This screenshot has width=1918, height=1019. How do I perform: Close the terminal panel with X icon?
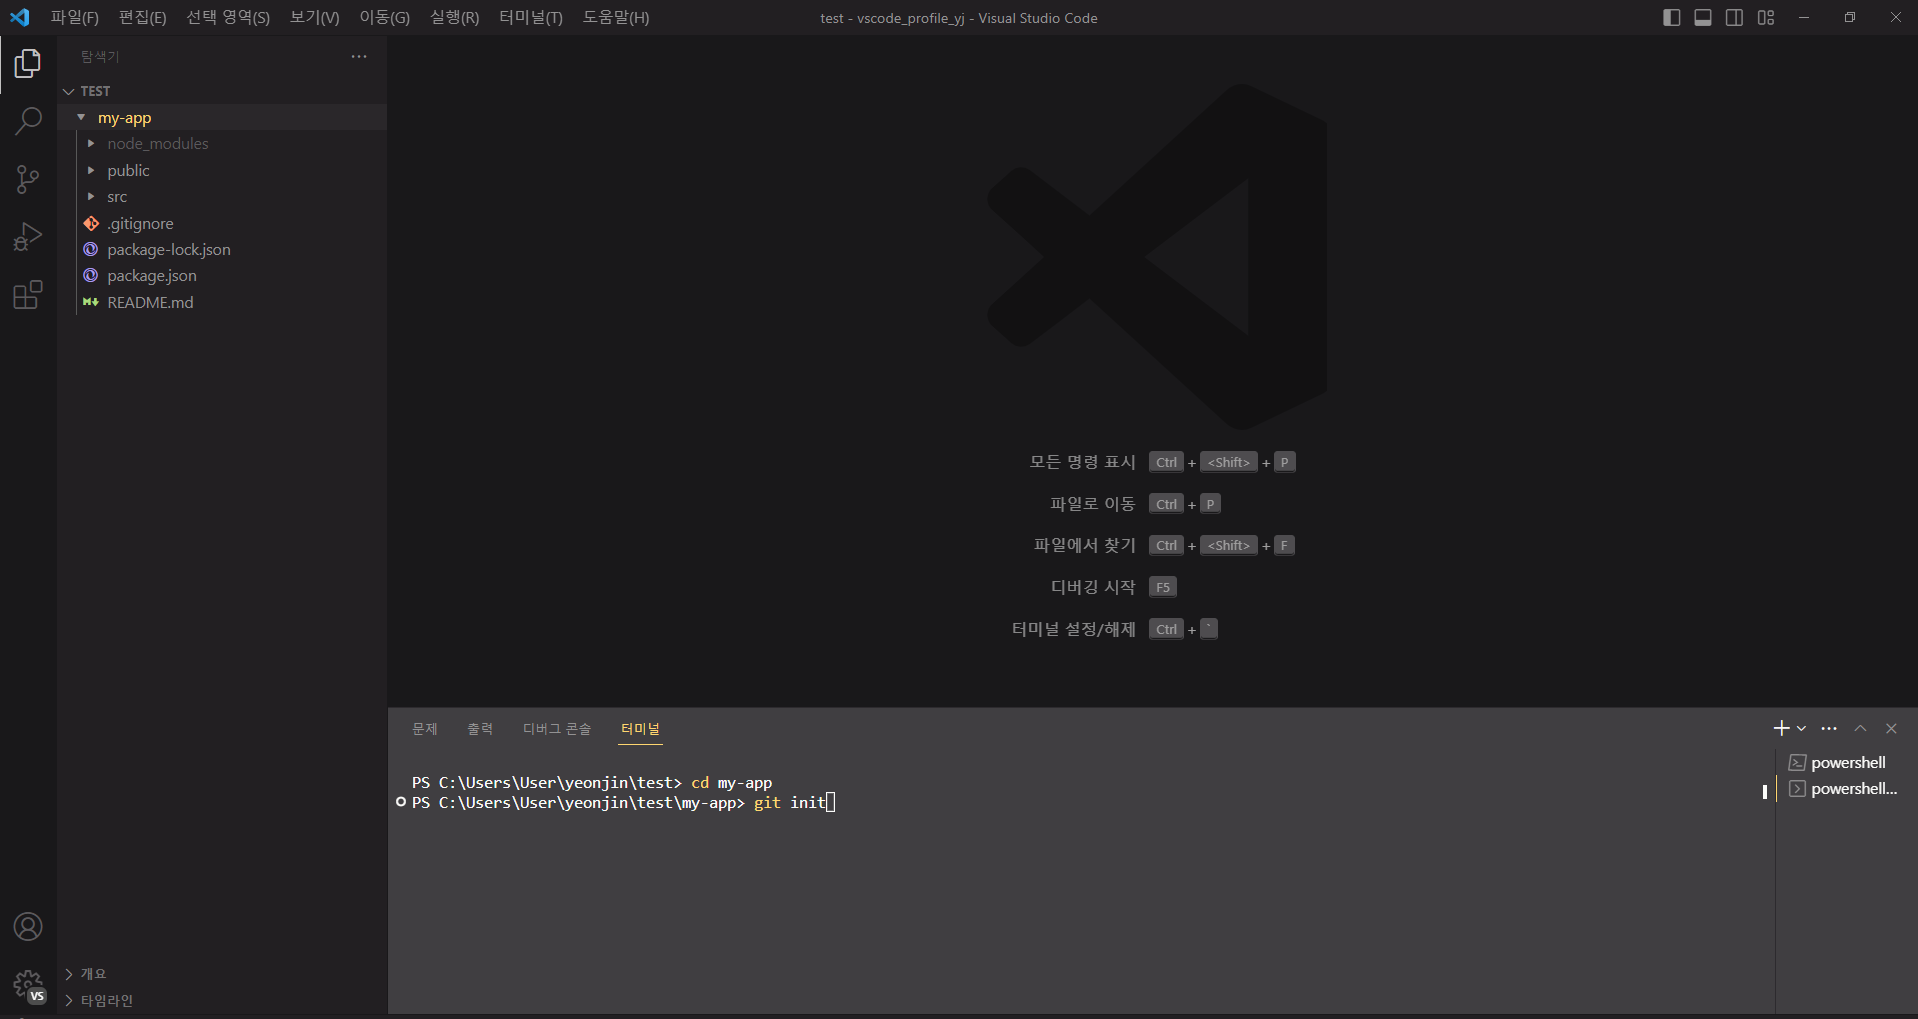click(1891, 728)
